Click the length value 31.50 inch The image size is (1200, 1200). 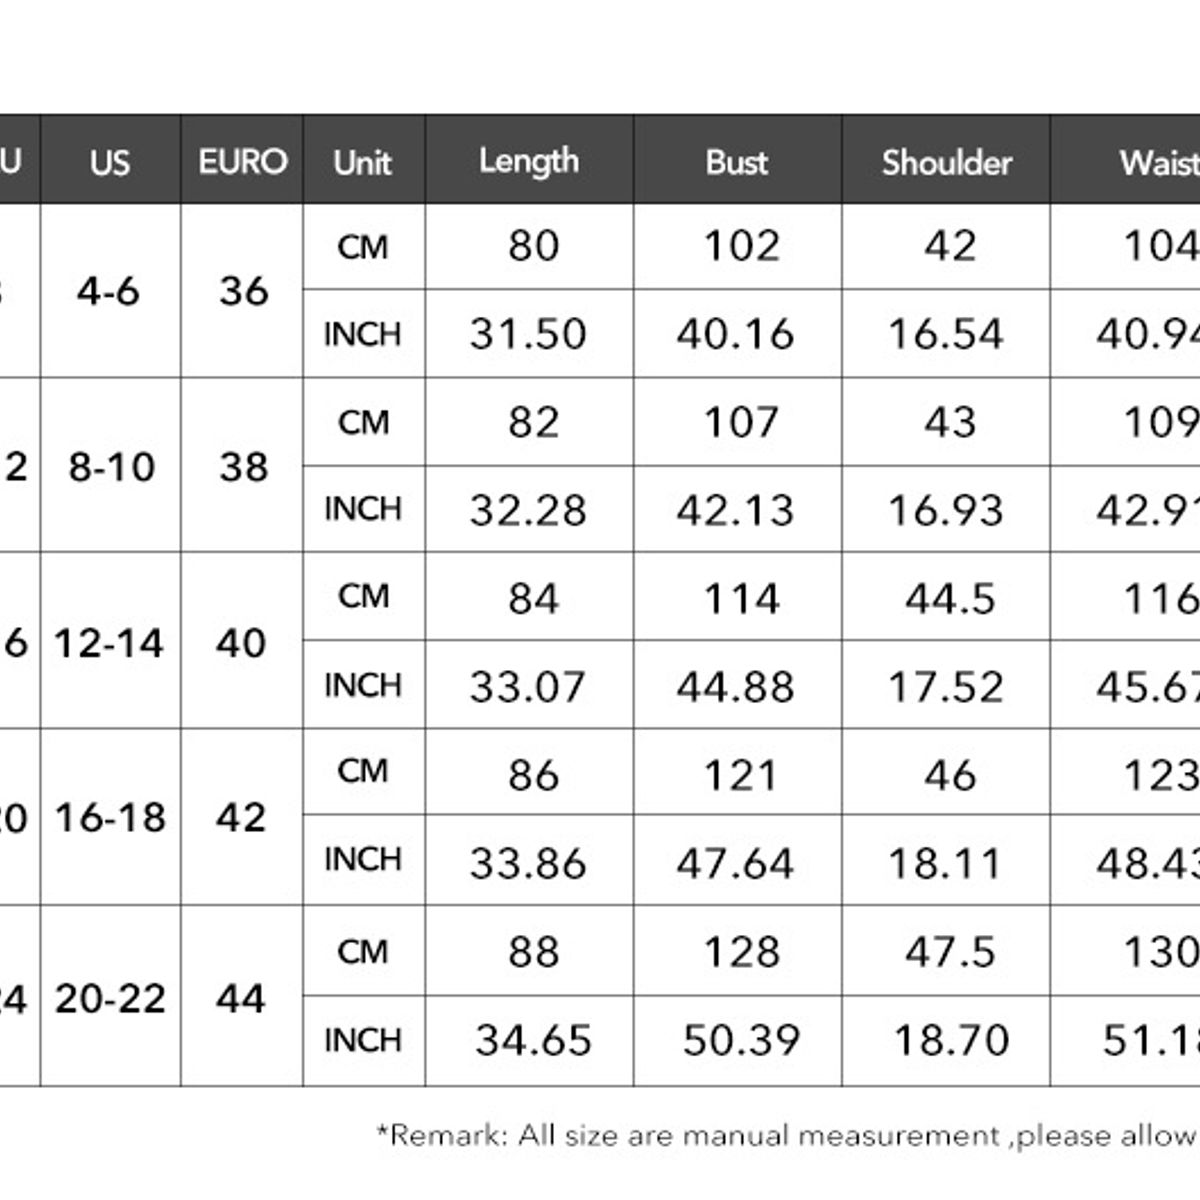pyautogui.click(x=529, y=334)
